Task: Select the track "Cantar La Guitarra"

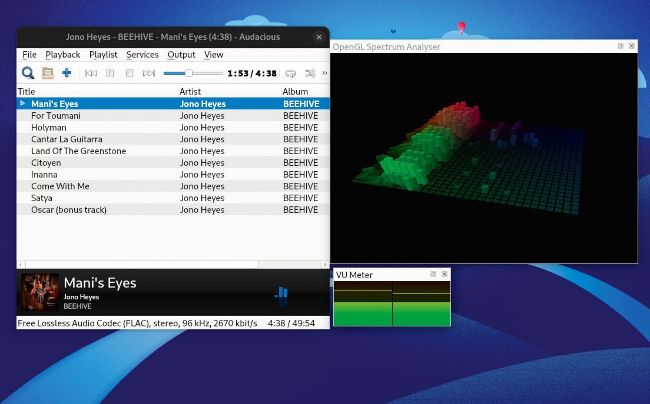Action: pos(67,139)
